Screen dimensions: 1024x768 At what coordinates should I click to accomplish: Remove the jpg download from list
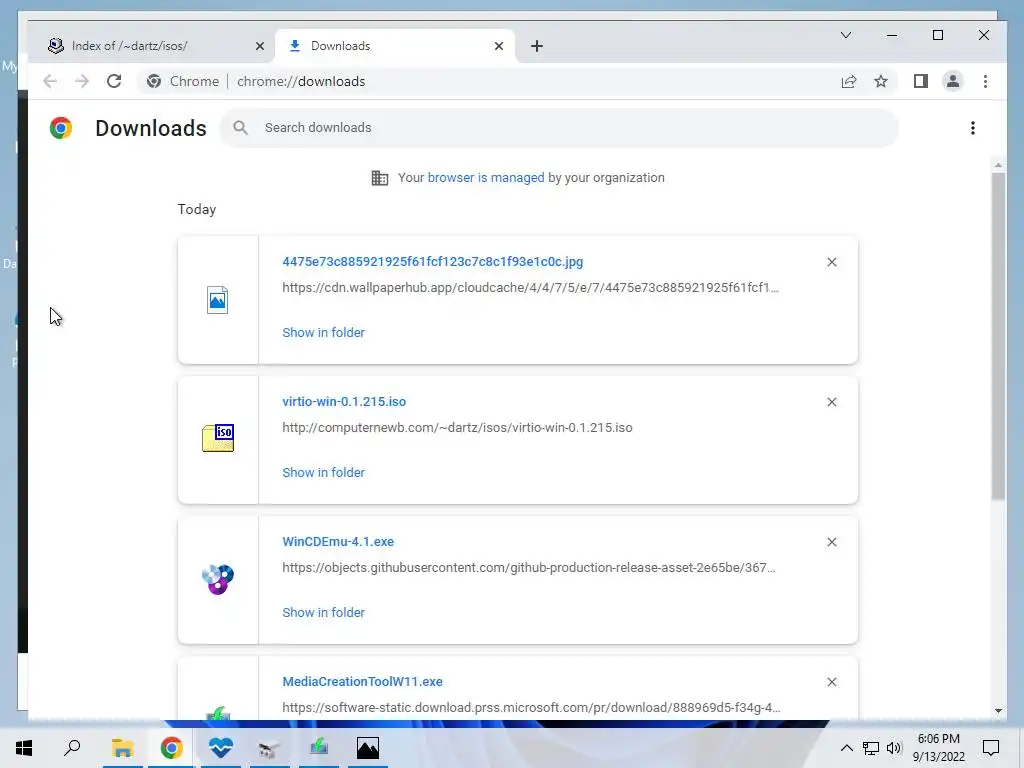click(x=831, y=262)
